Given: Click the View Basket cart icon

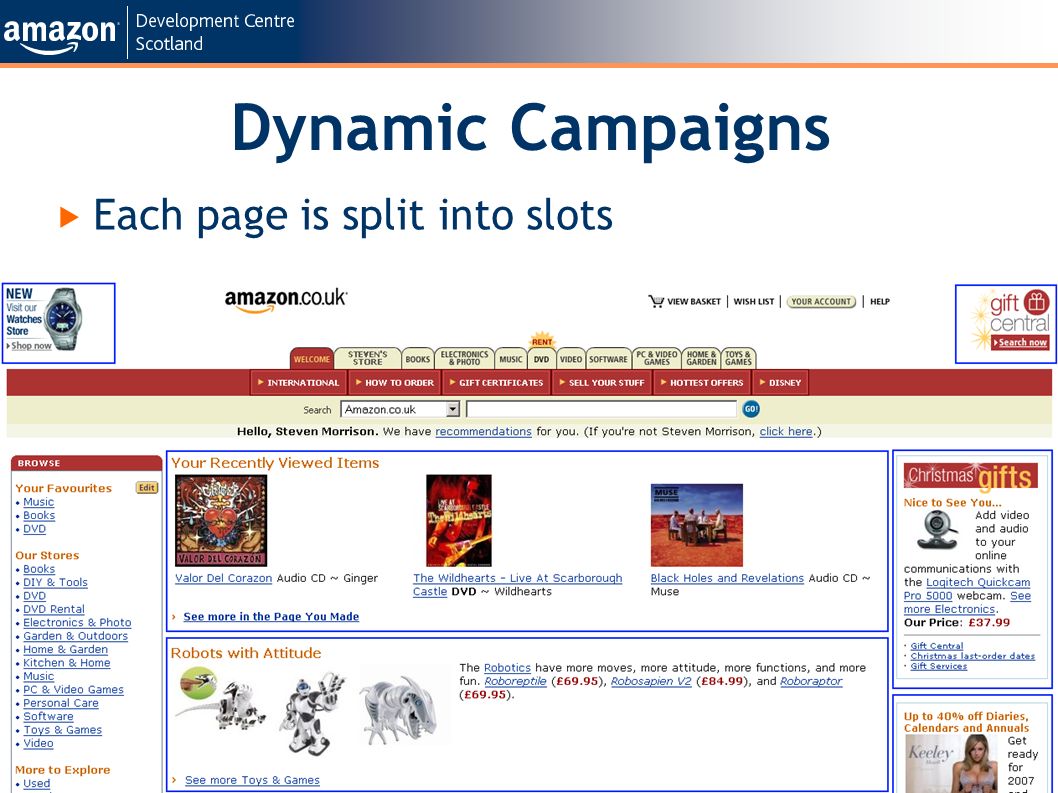Looking at the screenshot, I should 655,301.
